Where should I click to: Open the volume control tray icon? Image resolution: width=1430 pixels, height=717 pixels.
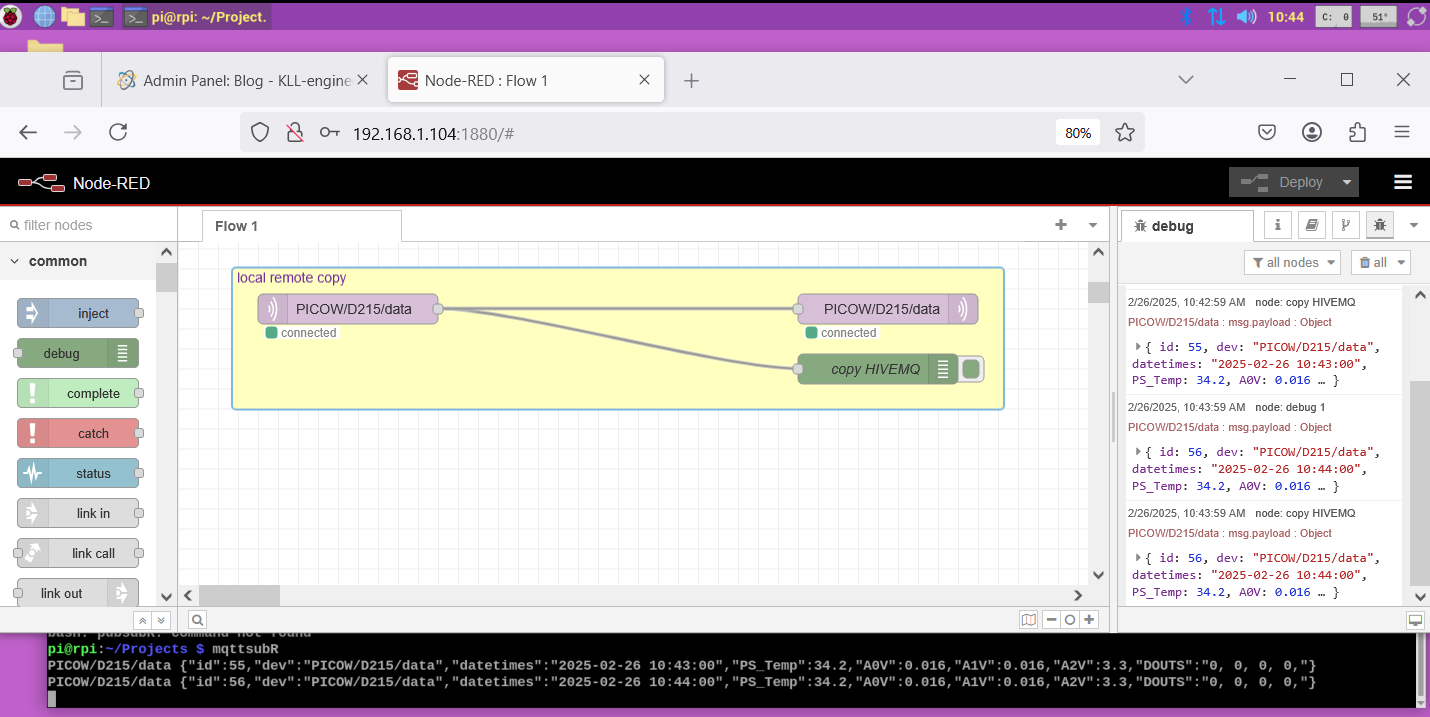pyautogui.click(x=1246, y=16)
